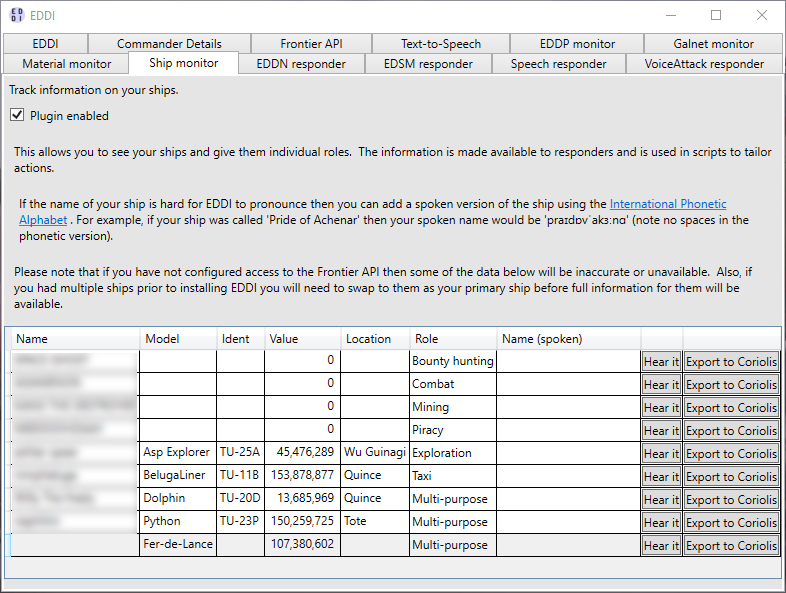Open the Combat role dropdown
Image resolution: width=786 pixels, height=593 pixels.
point(453,384)
